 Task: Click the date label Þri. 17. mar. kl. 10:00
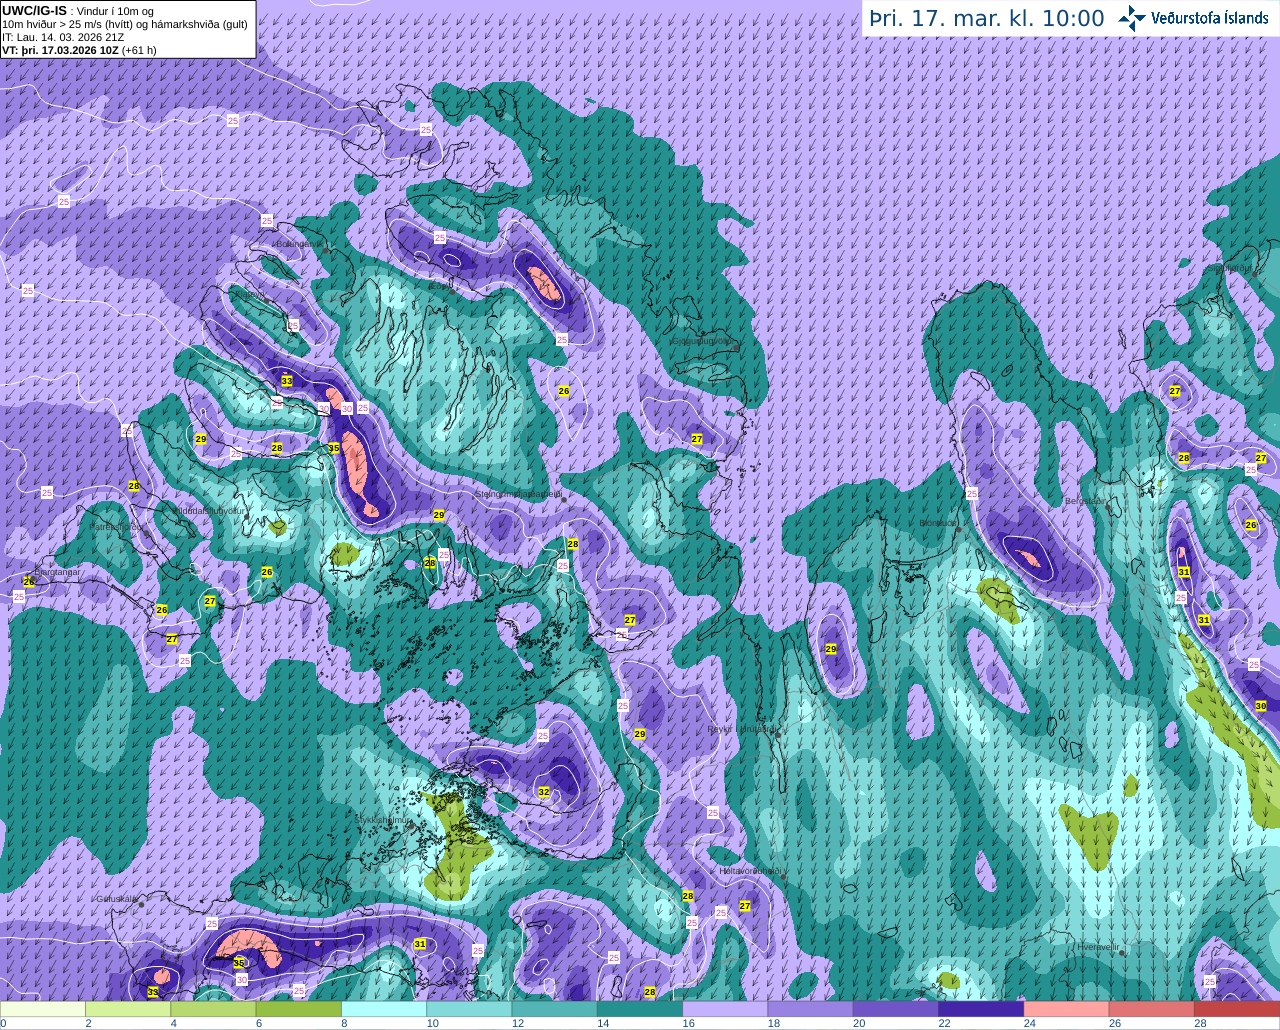click(986, 18)
